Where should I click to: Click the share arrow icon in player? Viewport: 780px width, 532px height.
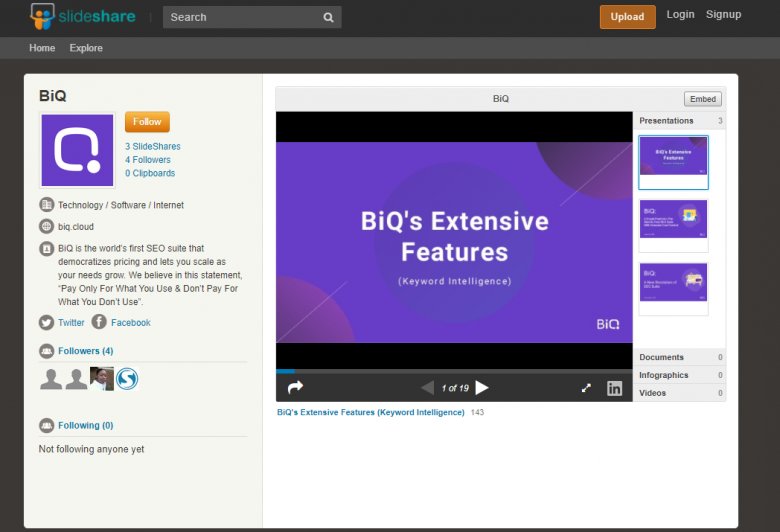[x=295, y=387]
